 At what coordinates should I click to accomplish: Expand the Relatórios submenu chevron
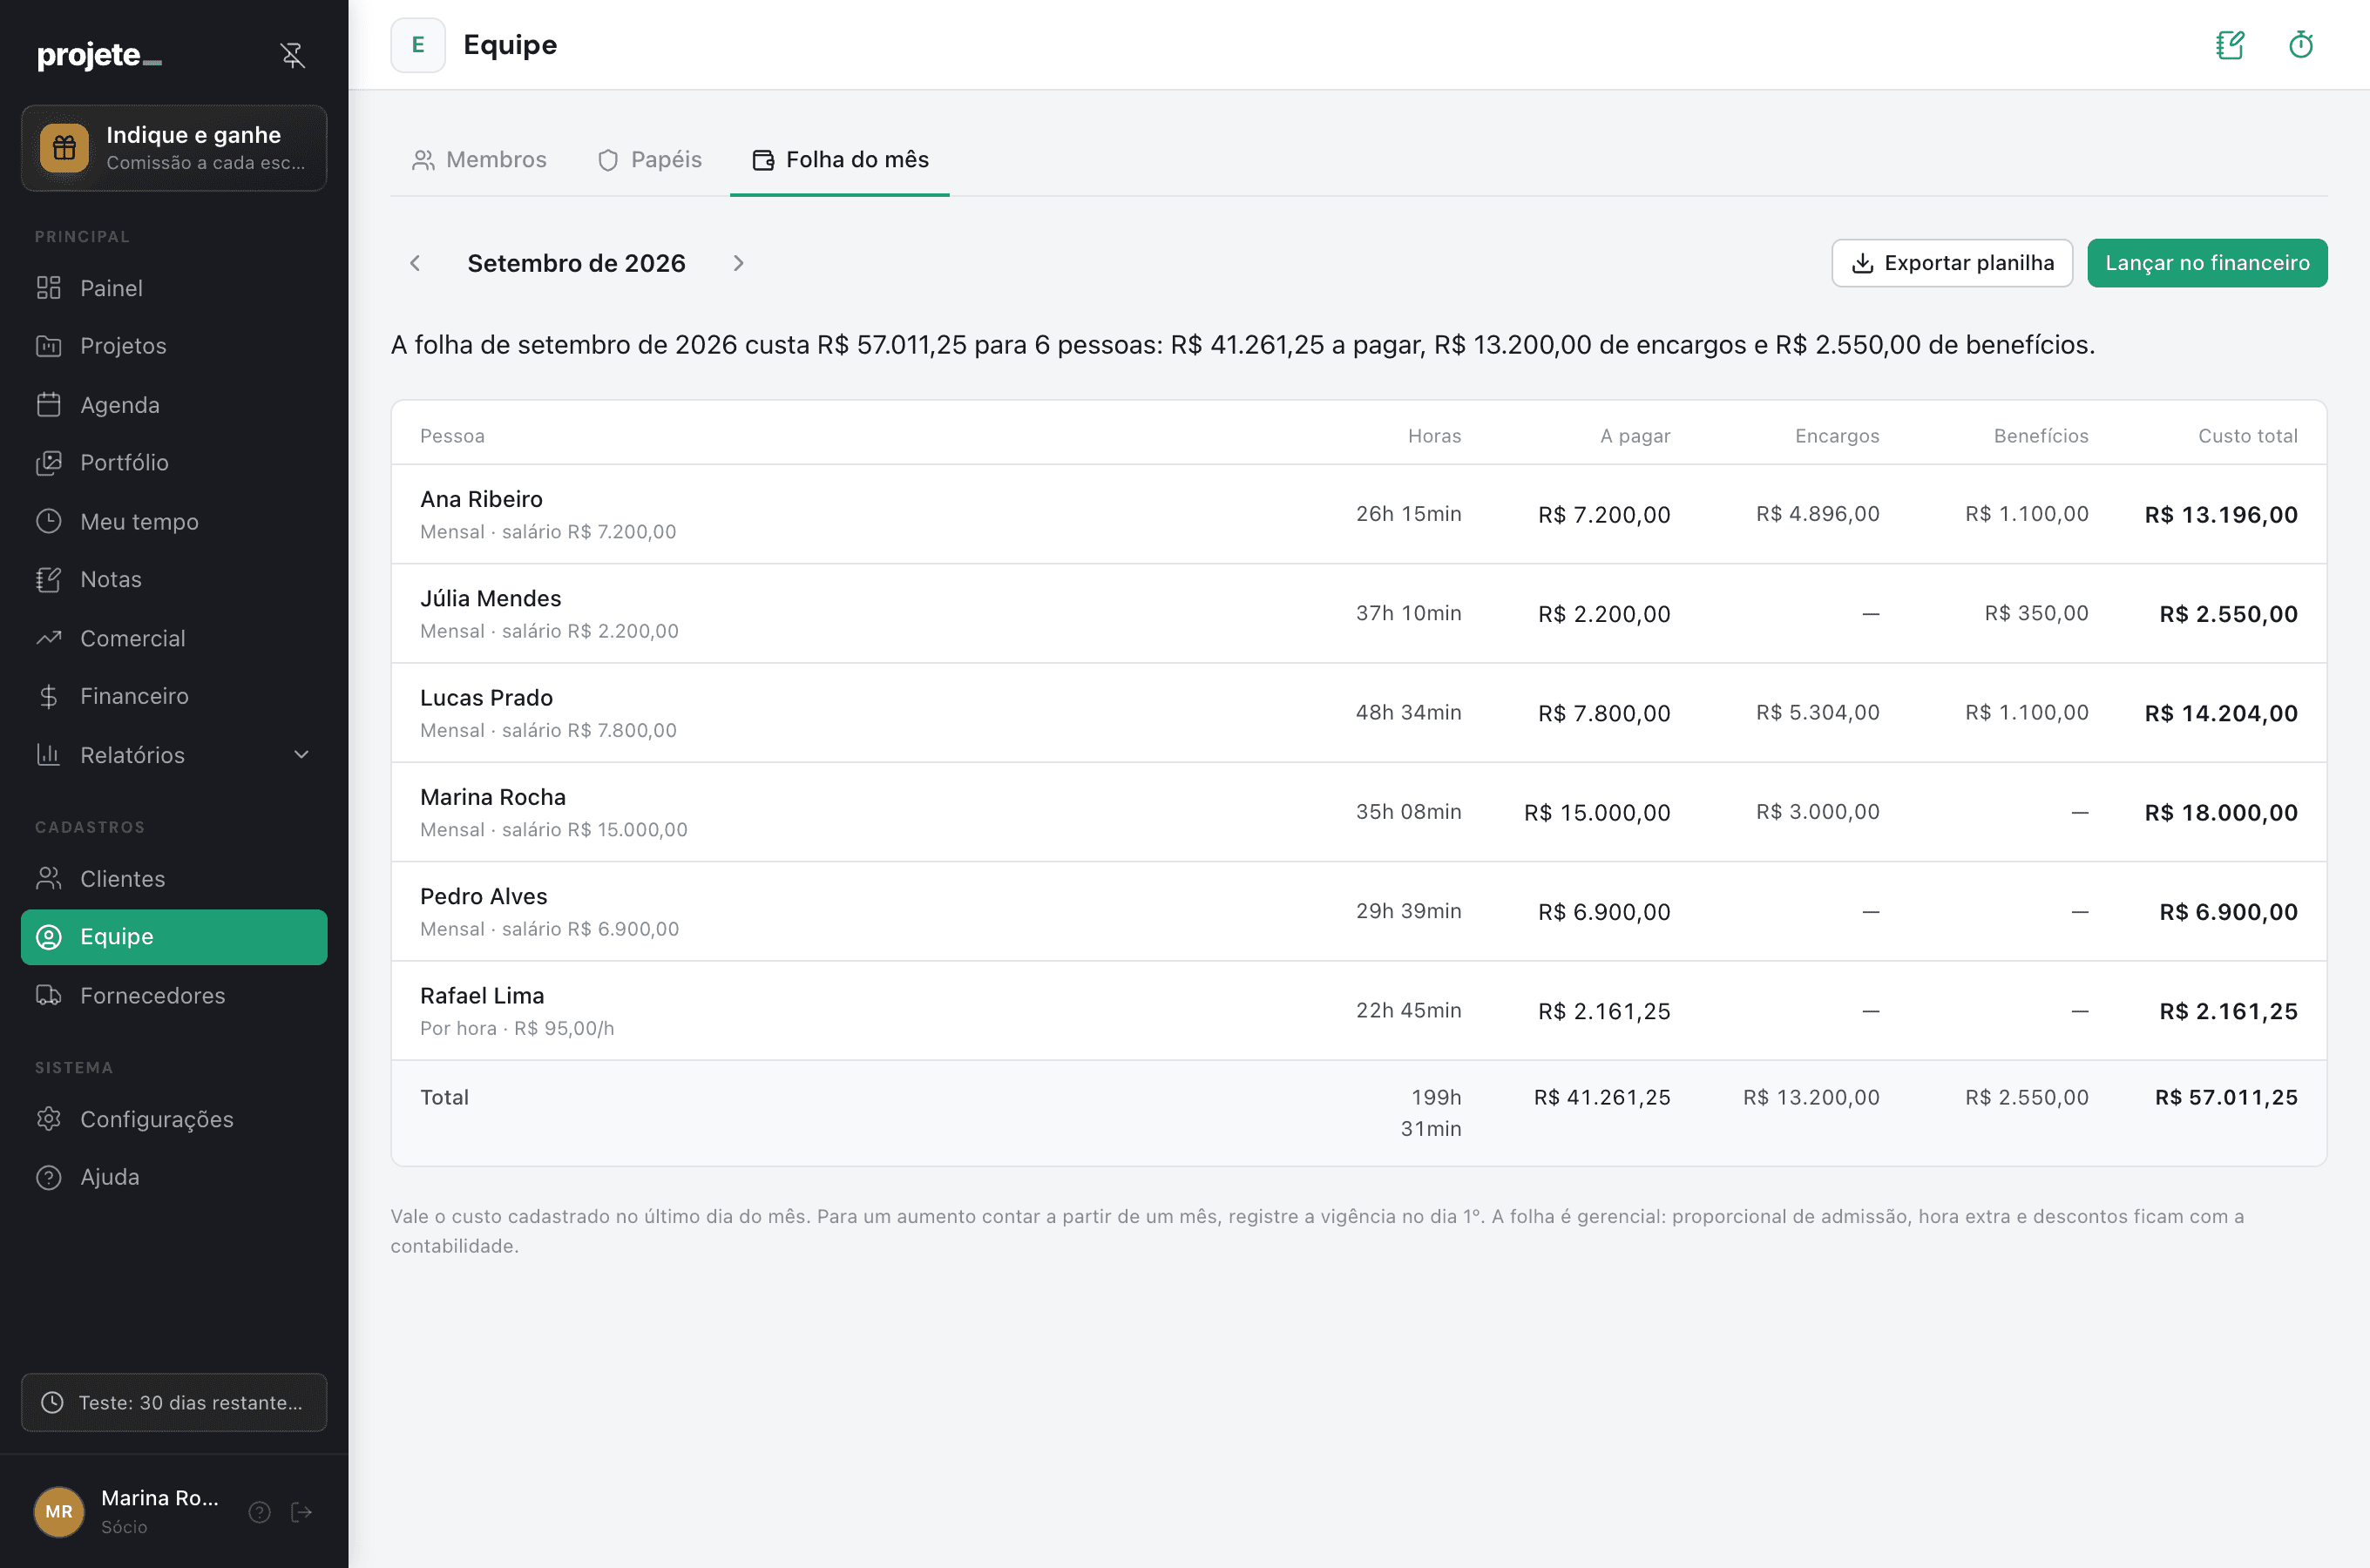(301, 755)
